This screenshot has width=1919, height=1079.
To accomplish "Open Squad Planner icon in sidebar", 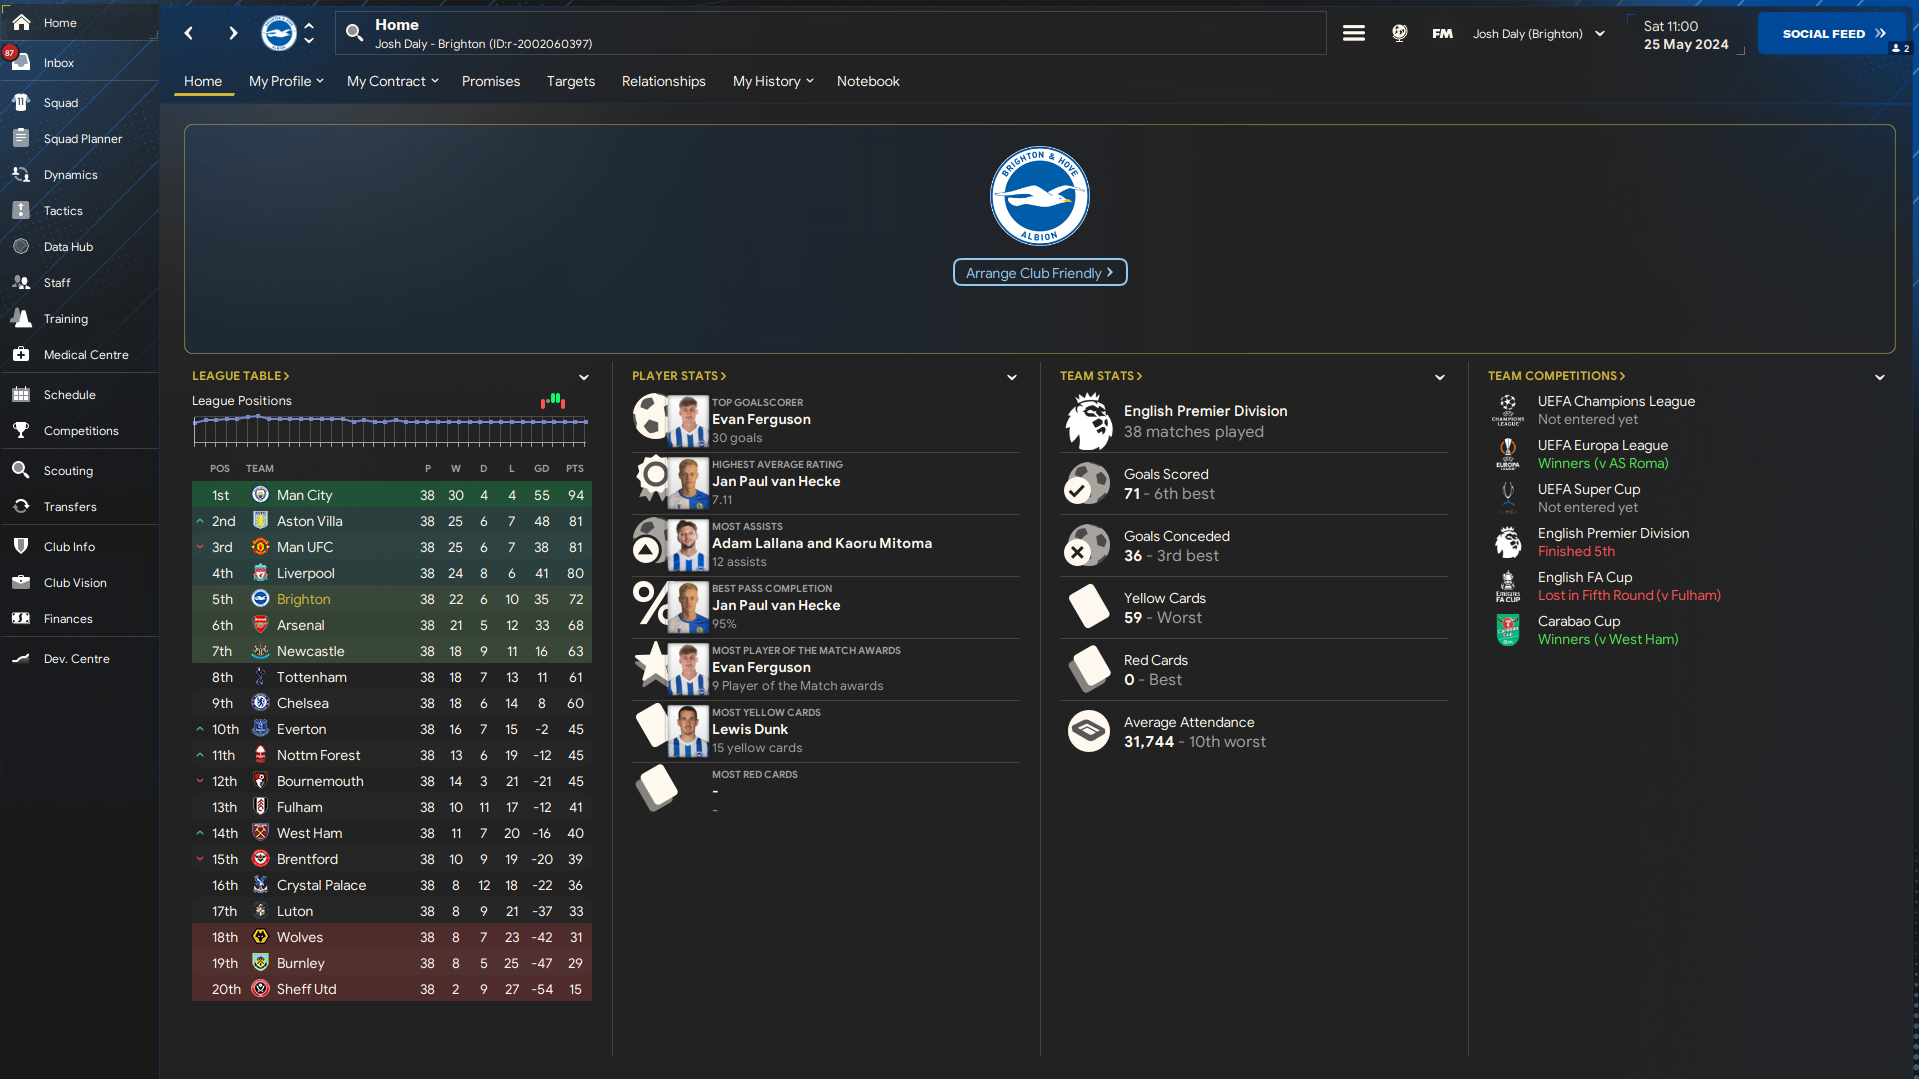I will coord(21,138).
